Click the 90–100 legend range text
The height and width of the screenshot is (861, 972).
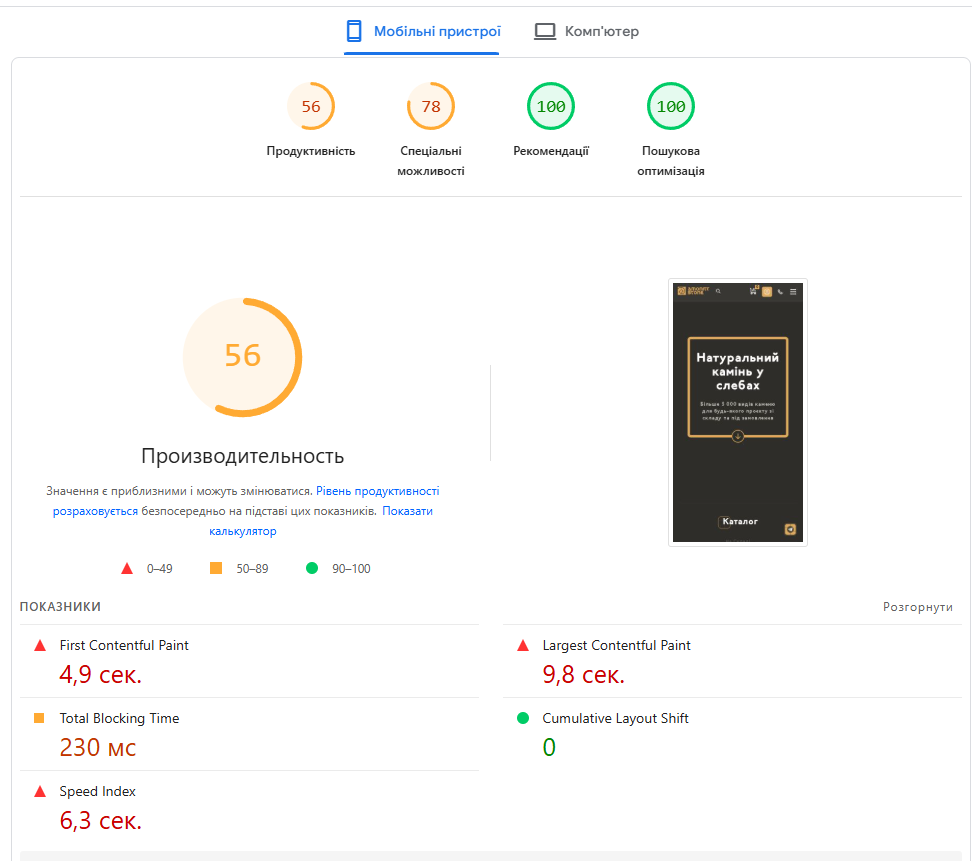[351, 568]
